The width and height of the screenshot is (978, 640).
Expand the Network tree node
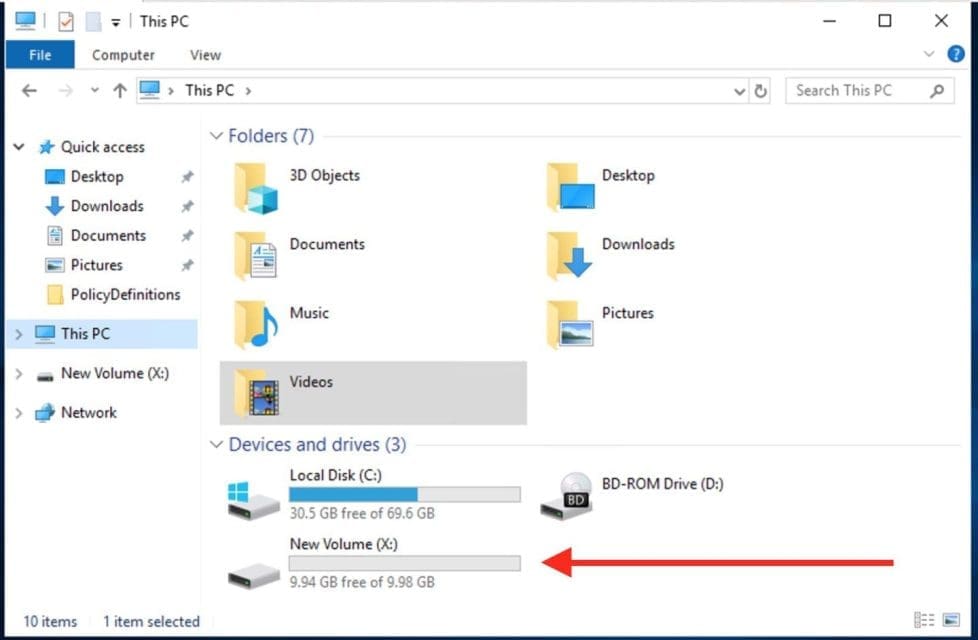[x=18, y=413]
